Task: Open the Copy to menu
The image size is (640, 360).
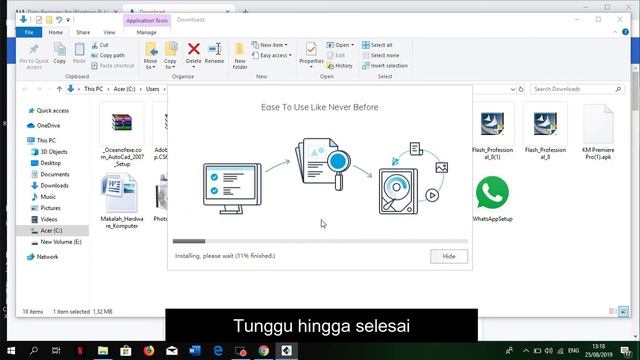Action: point(170,56)
